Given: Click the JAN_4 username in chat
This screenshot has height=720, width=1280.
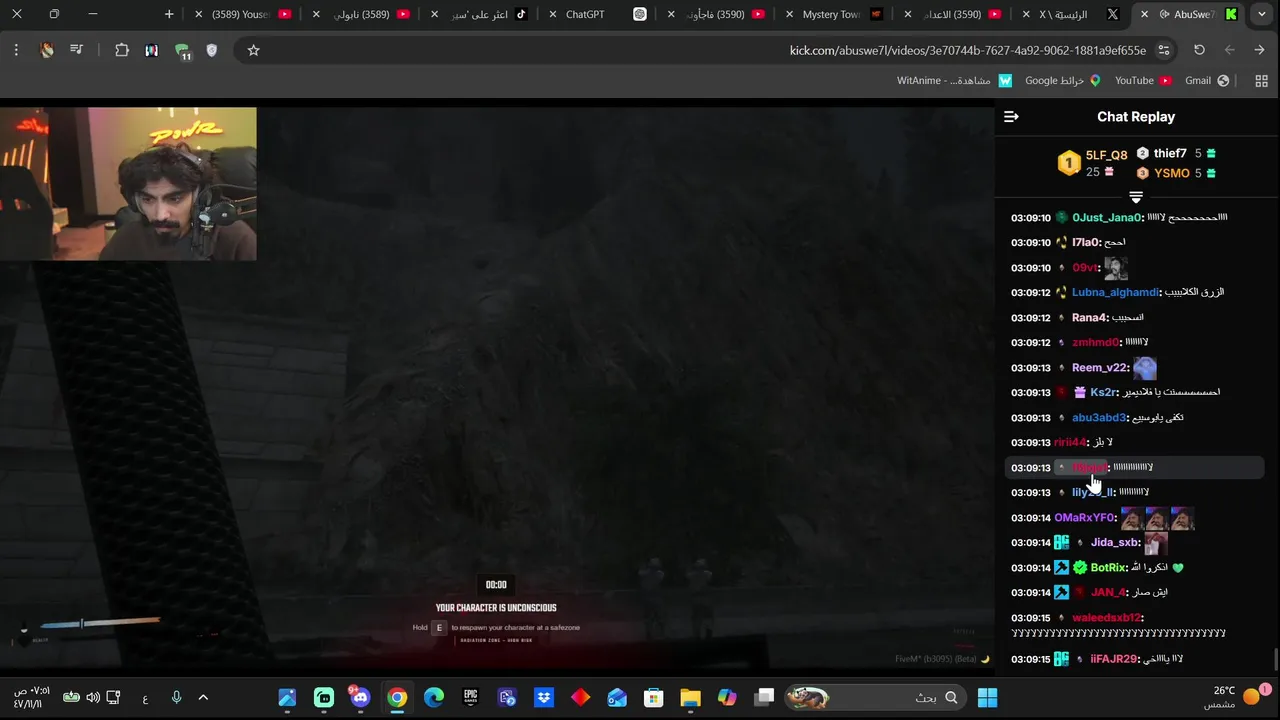Looking at the screenshot, I should [1108, 593].
